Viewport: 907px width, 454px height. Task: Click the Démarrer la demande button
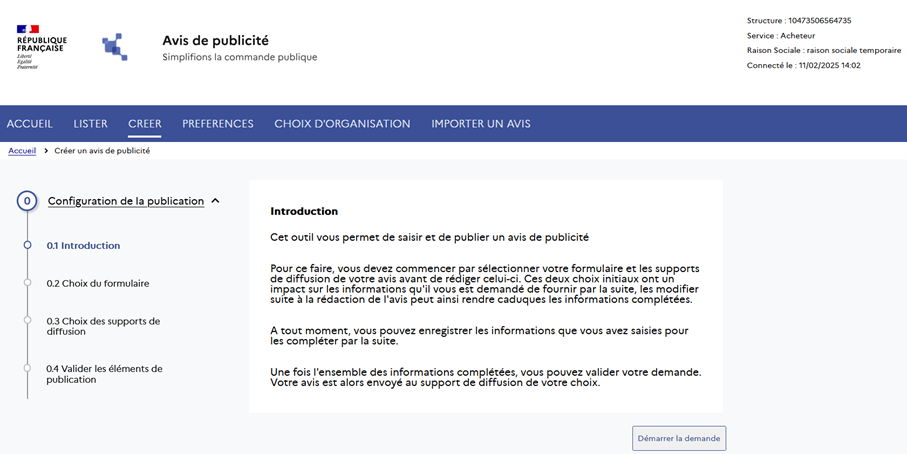(x=679, y=438)
